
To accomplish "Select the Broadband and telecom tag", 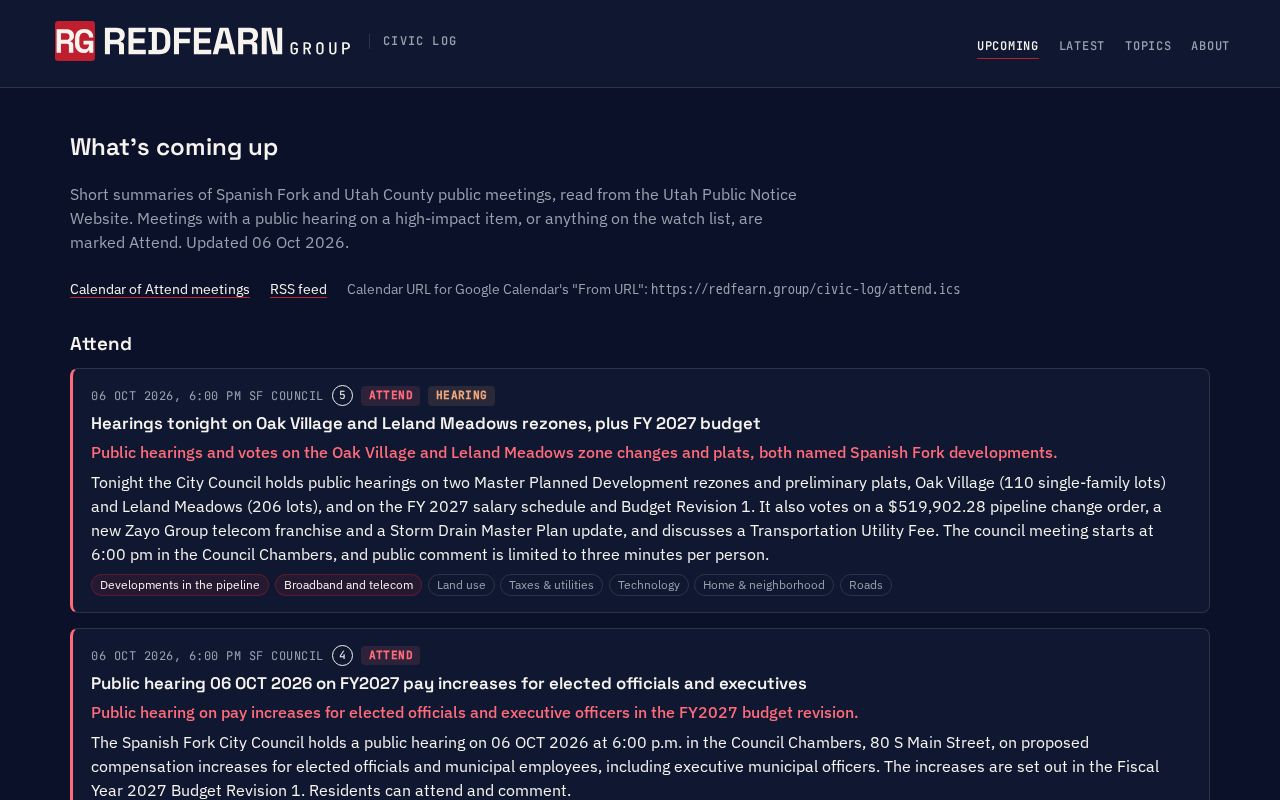I will pos(348,585).
